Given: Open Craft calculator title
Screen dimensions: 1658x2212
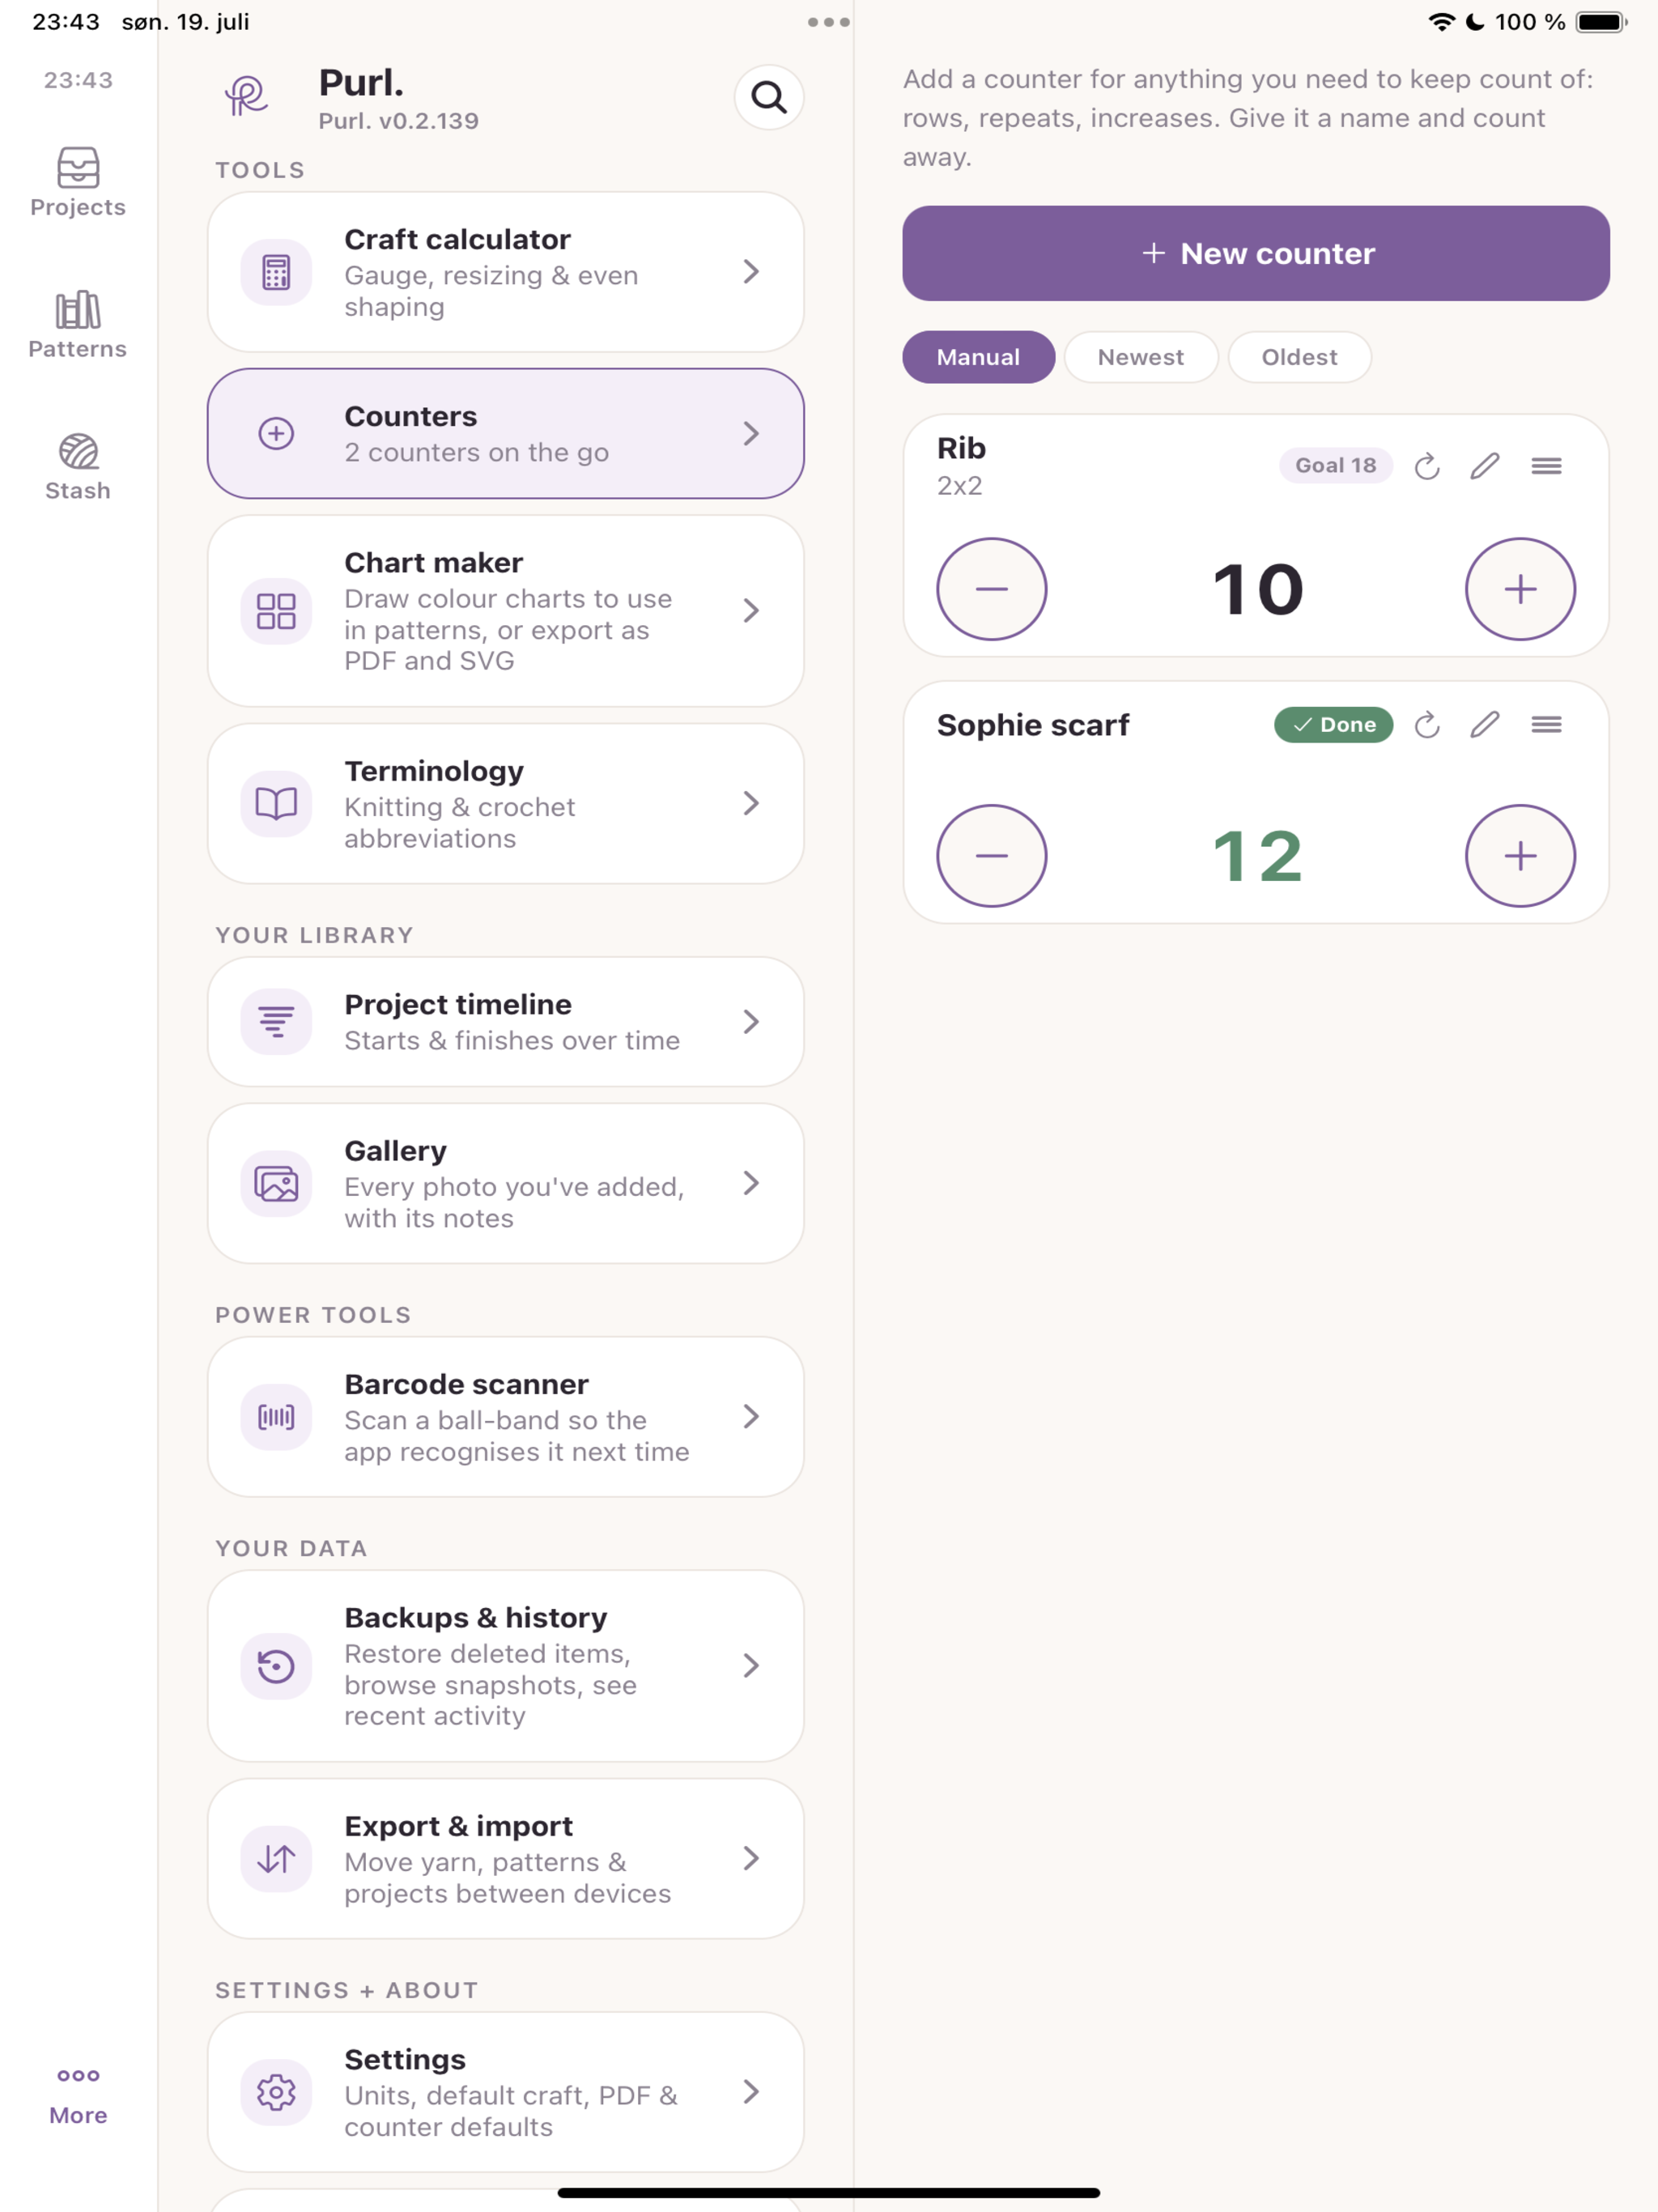Looking at the screenshot, I should (457, 240).
